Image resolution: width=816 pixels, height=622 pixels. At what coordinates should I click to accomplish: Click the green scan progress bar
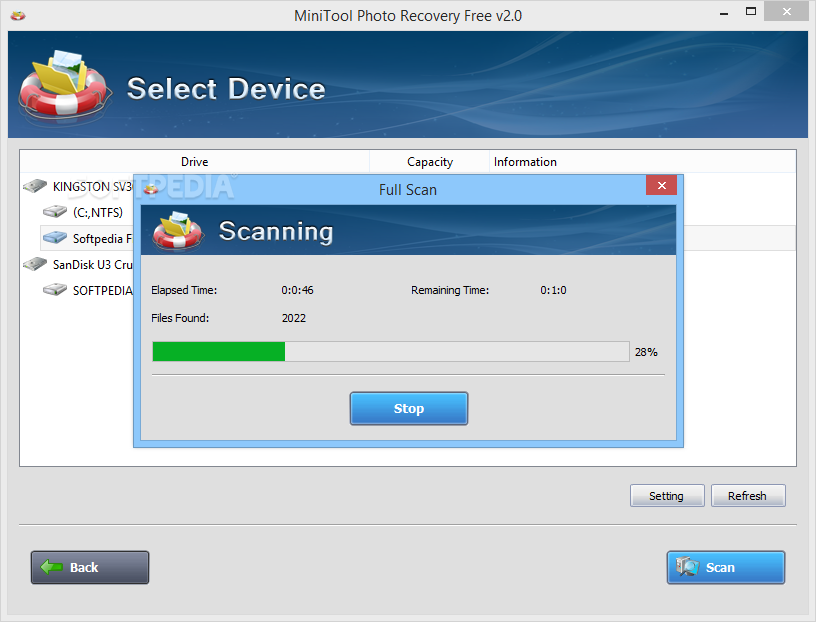click(391, 352)
